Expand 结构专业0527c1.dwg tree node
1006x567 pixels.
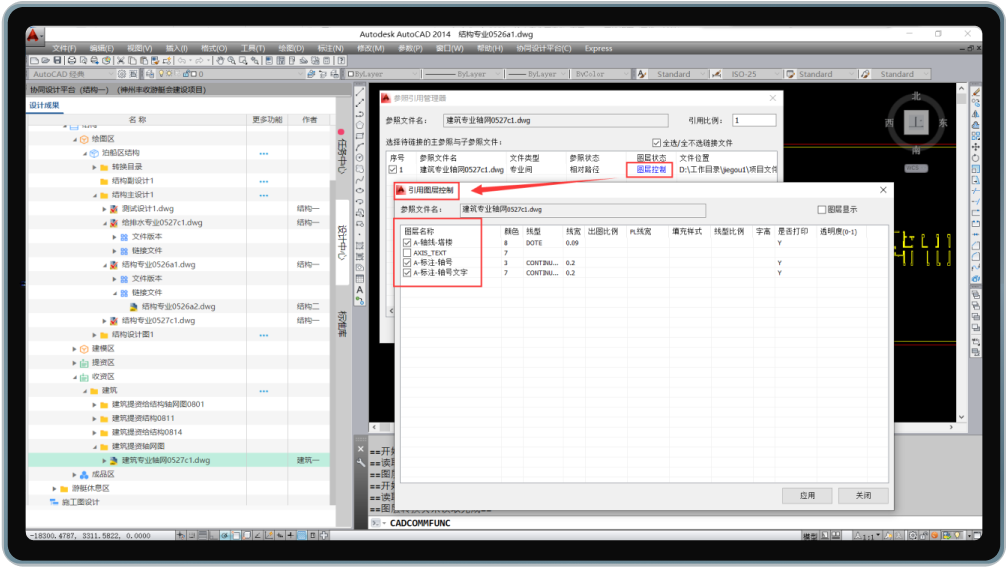[105, 321]
